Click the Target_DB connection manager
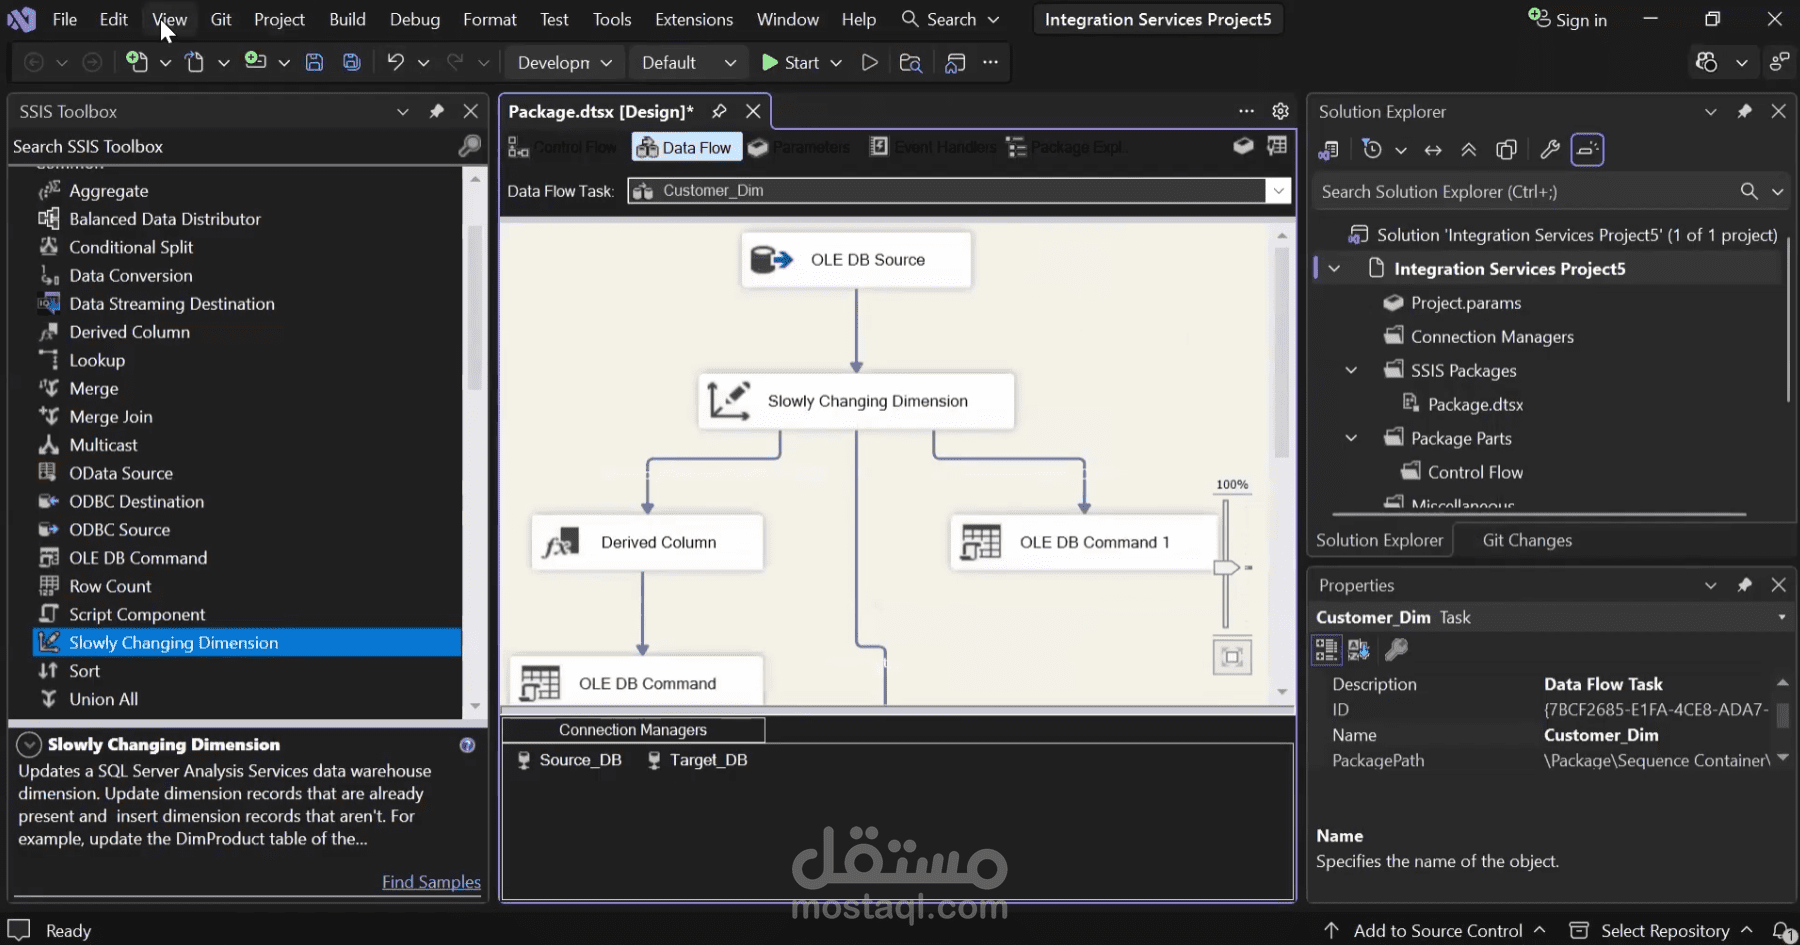This screenshot has height=945, width=1800. [x=698, y=760]
